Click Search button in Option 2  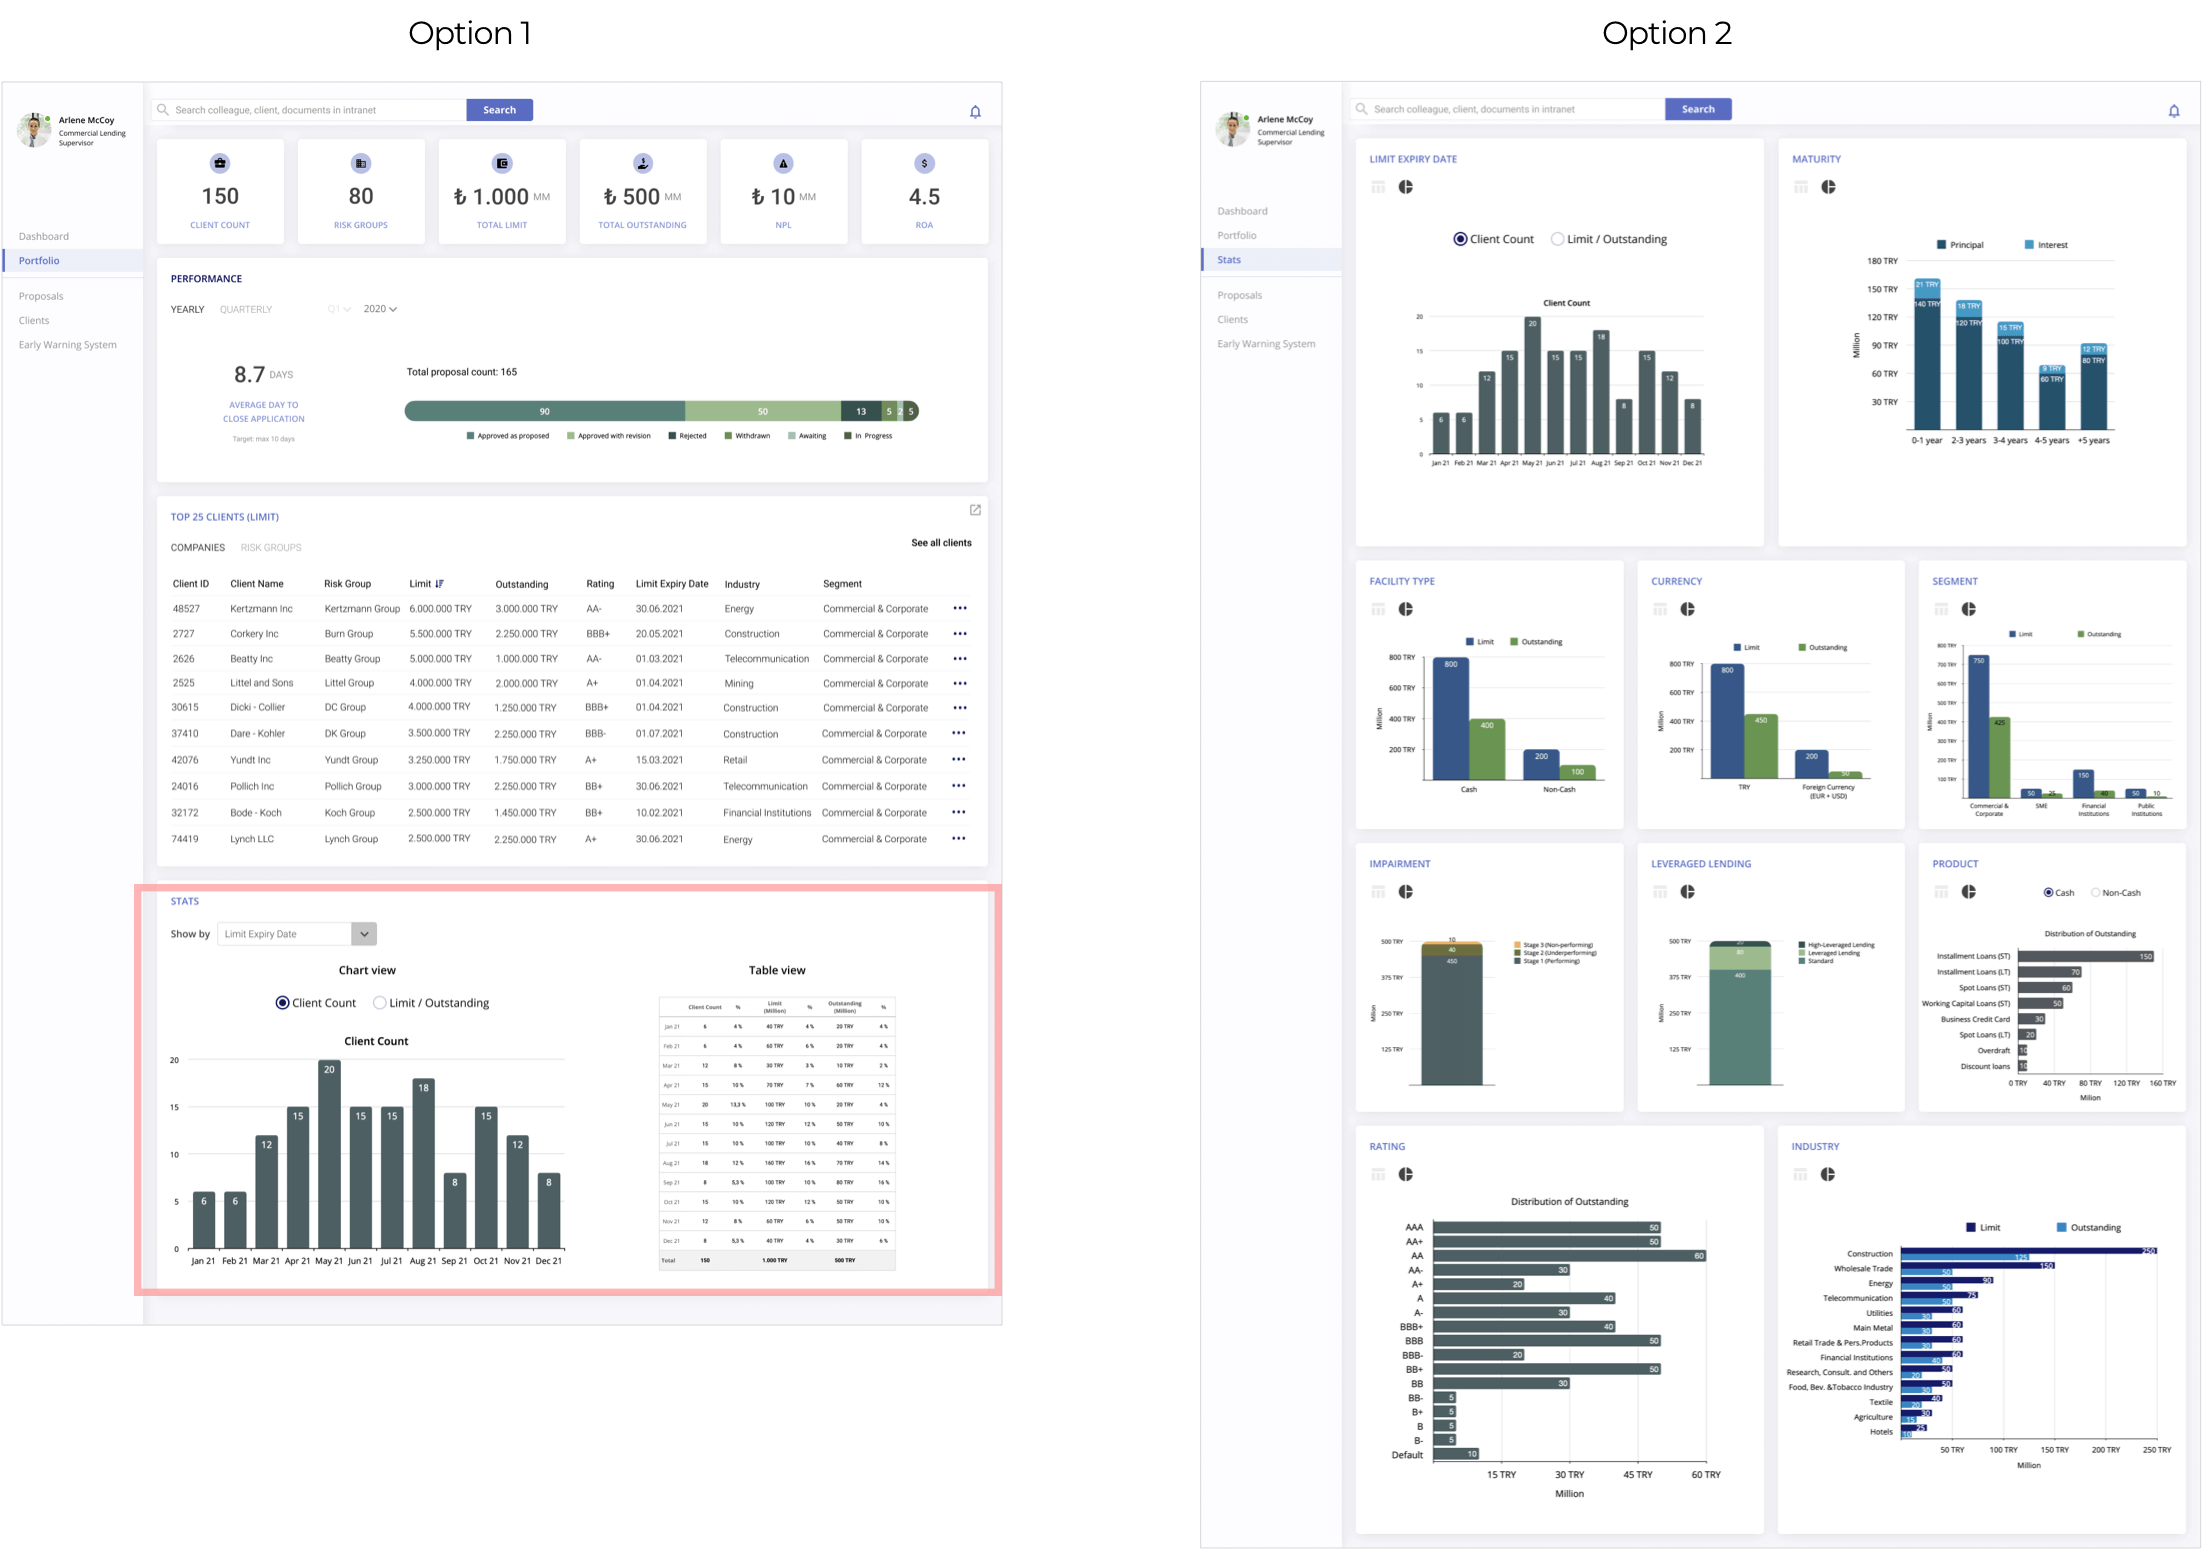pos(1698,109)
